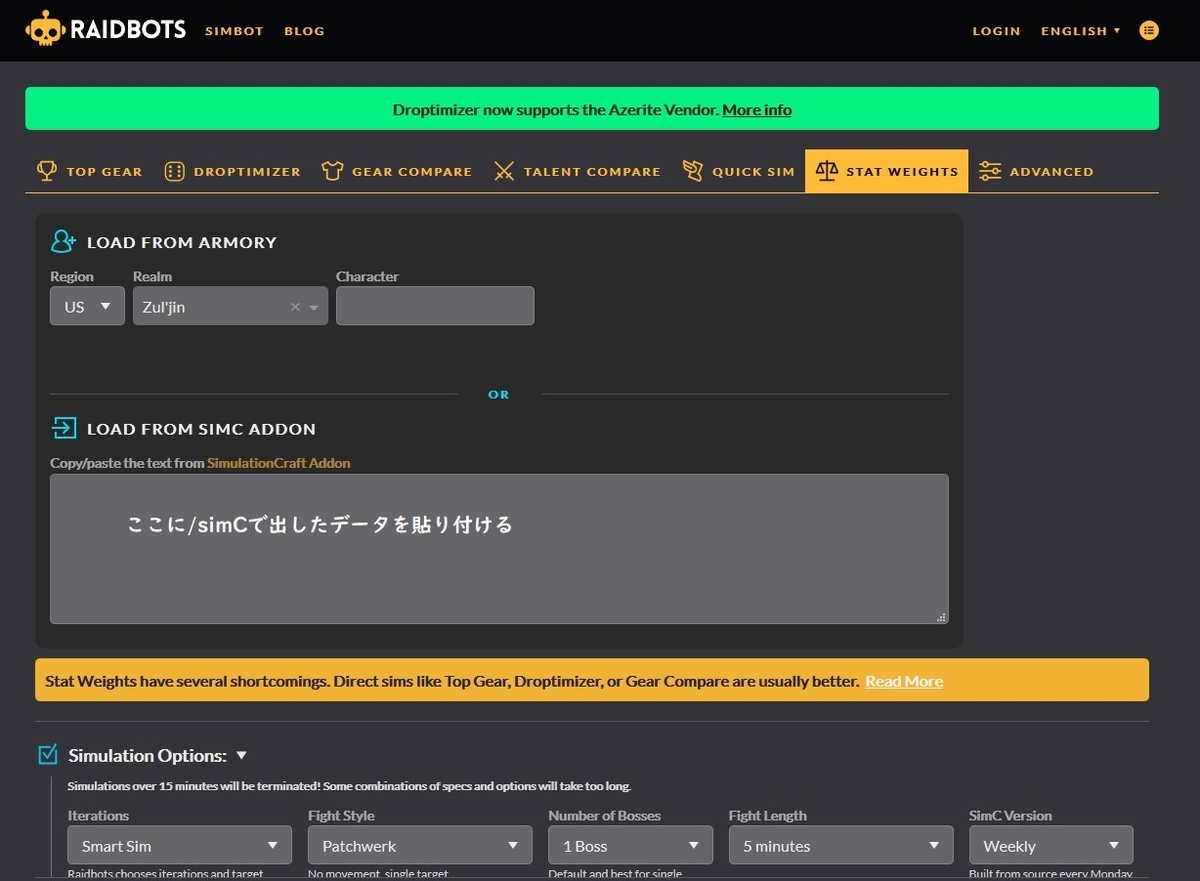1200x881 pixels.
Task: Switch to the Top Gear tab
Action: 89,171
